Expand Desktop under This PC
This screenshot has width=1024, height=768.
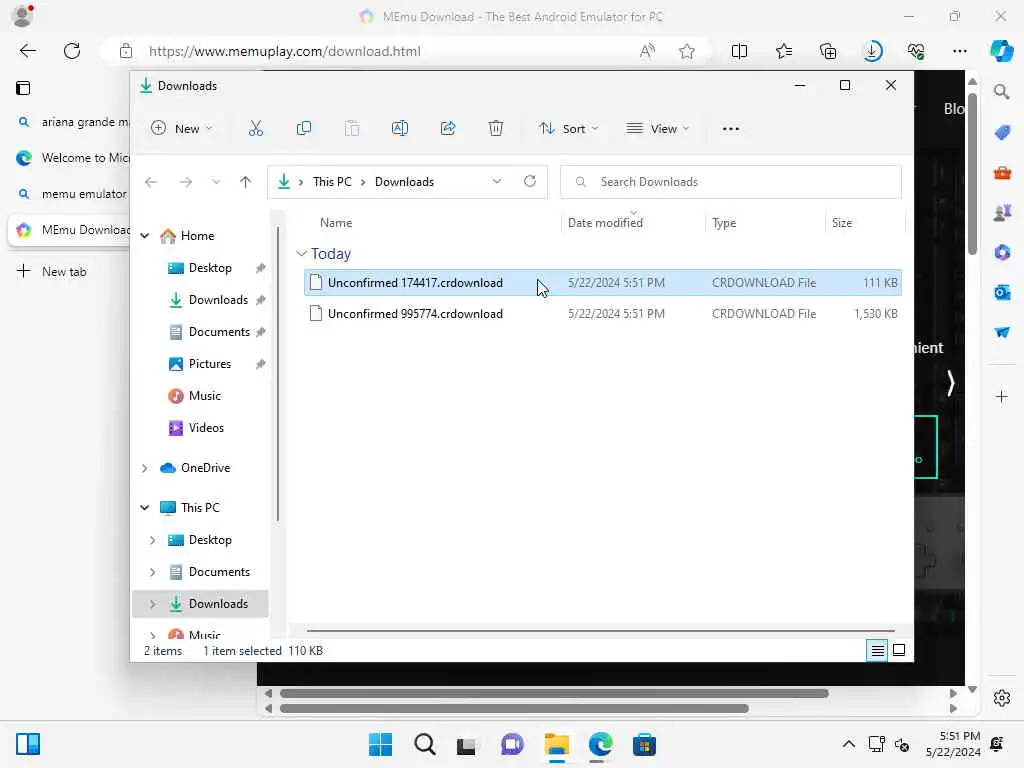tap(152, 540)
